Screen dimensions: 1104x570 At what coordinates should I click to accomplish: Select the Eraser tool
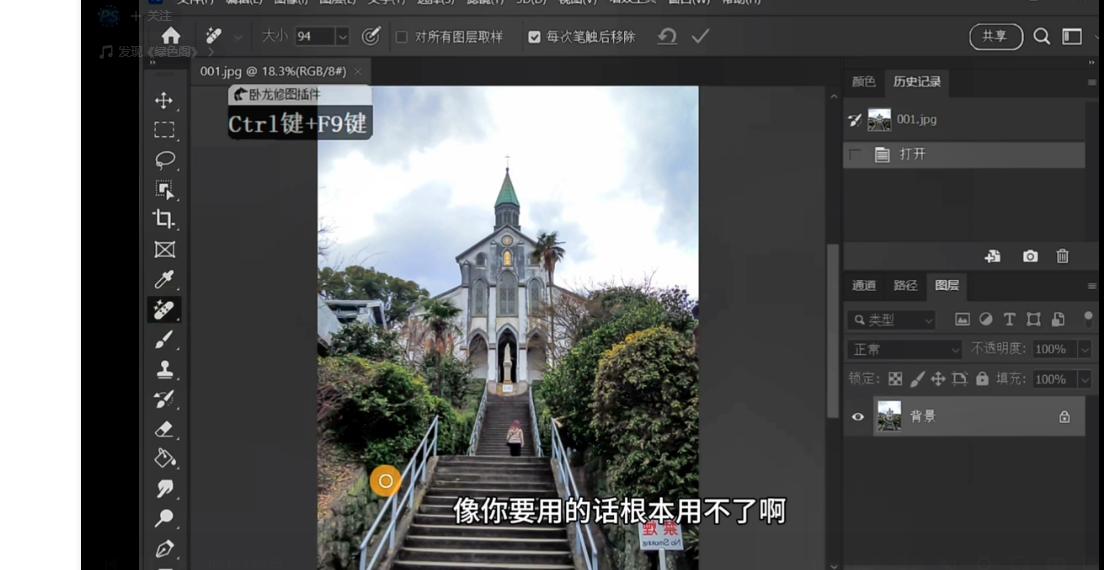pos(164,429)
